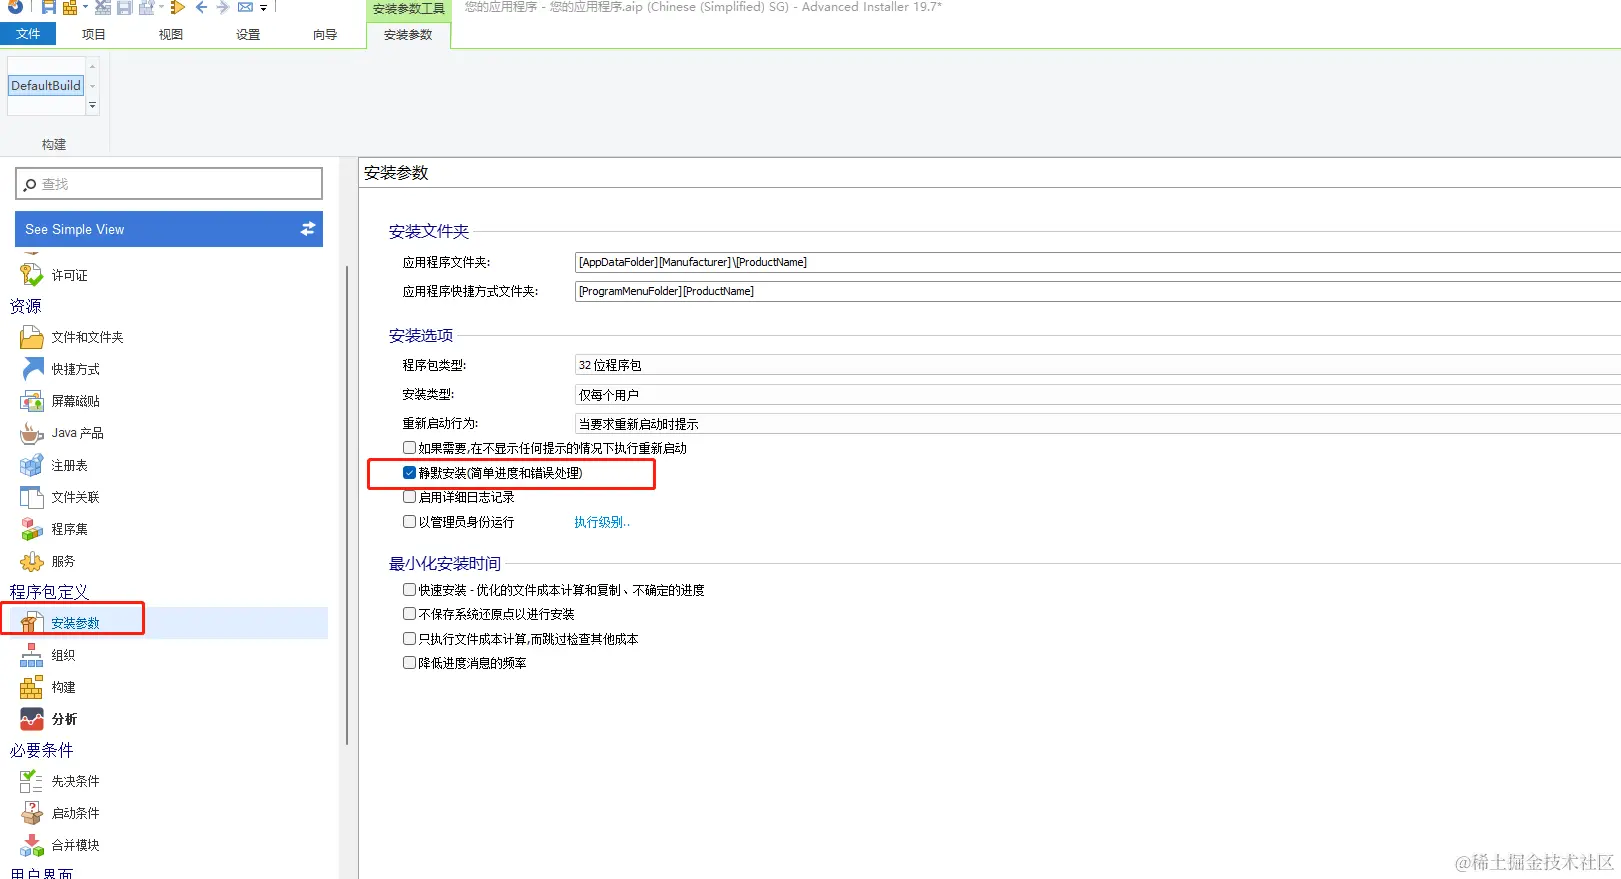Click the Run project play icon
Screen dimensions: 1621x879
coord(178,7)
